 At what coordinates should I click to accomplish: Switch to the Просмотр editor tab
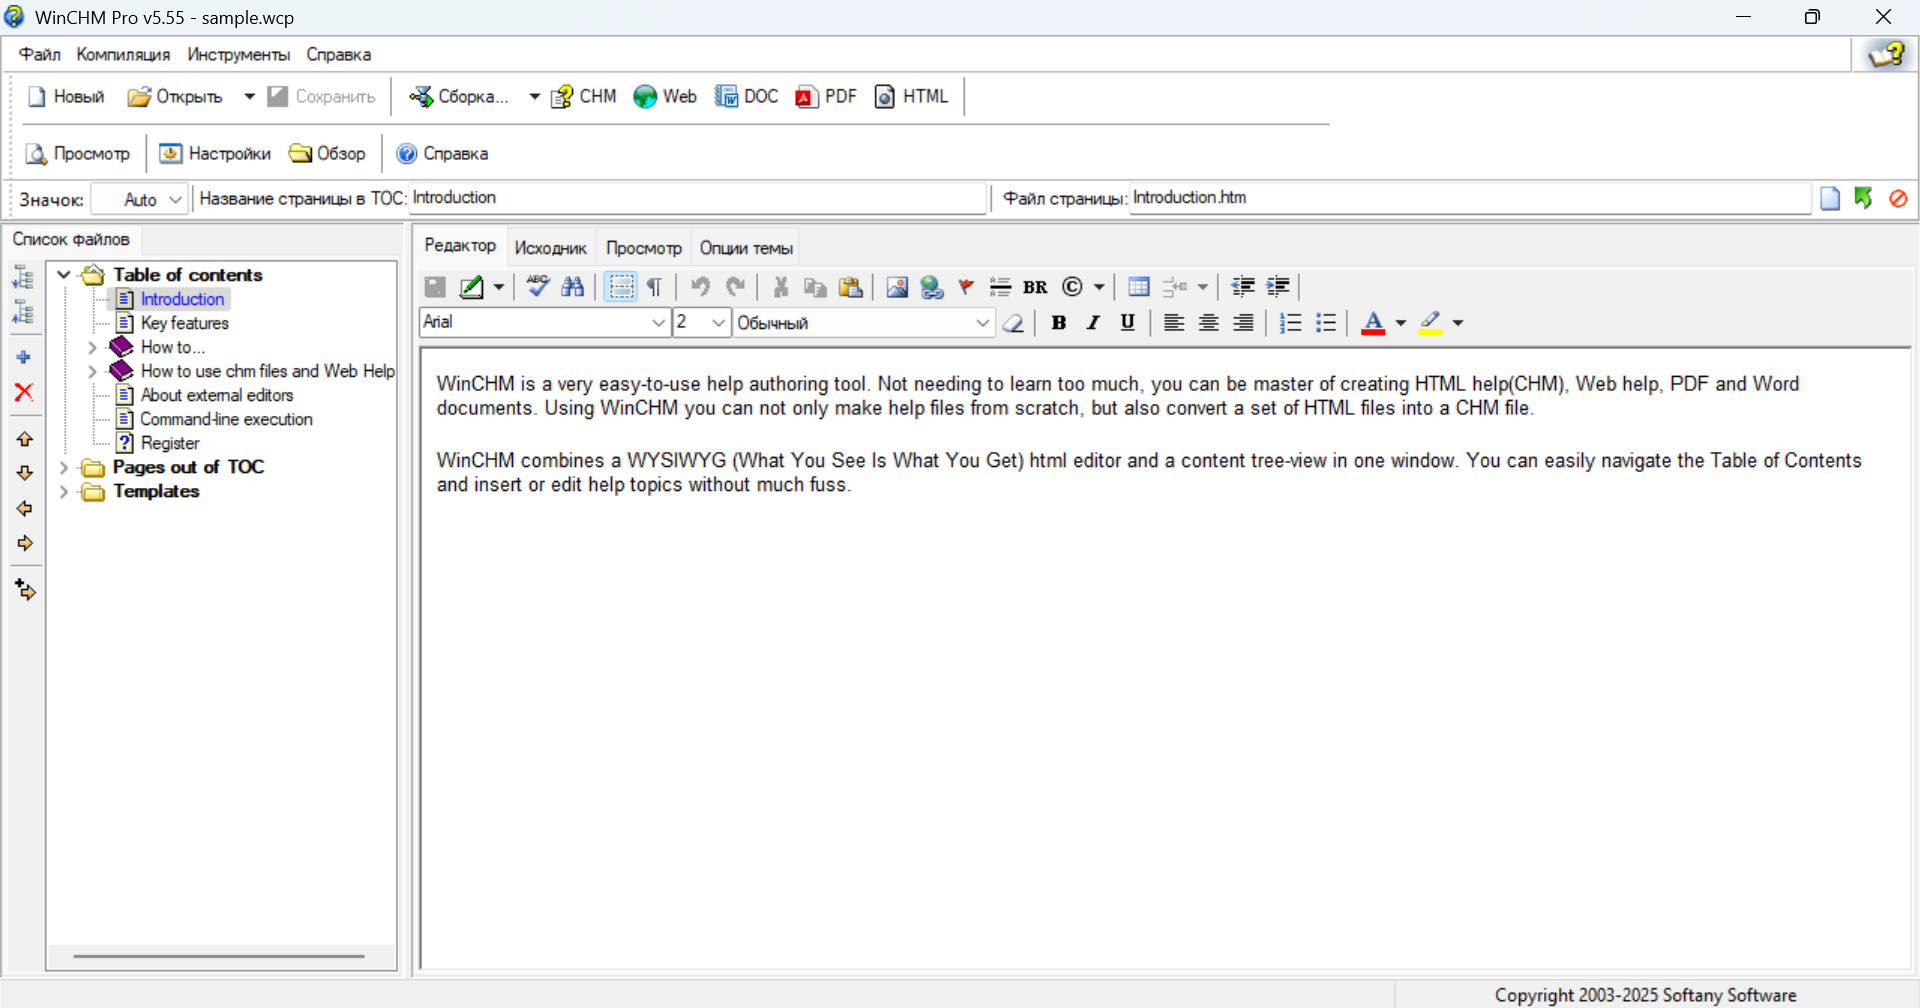[x=644, y=248]
